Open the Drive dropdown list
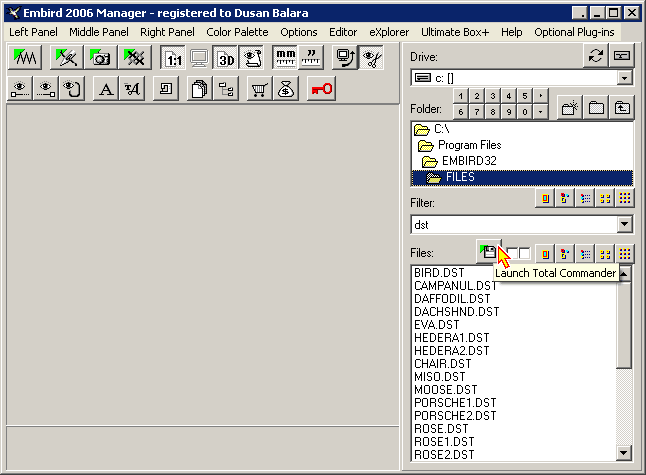The width and height of the screenshot is (646, 475). (x=625, y=77)
